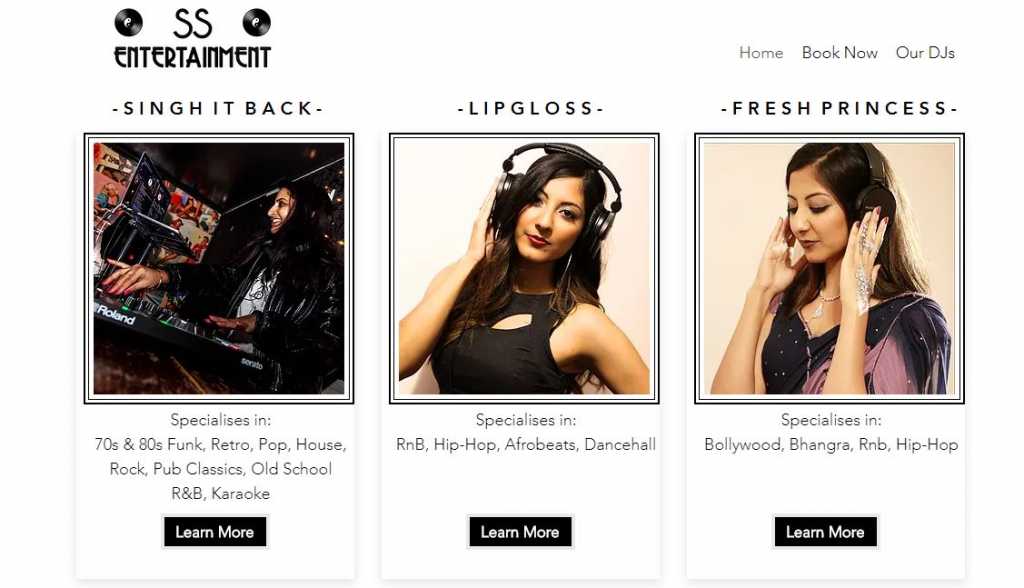This screenshot has height=588, width=1024.
Task: Open the Lipgloss DJ headphones photo
Action: coord(524,269)
